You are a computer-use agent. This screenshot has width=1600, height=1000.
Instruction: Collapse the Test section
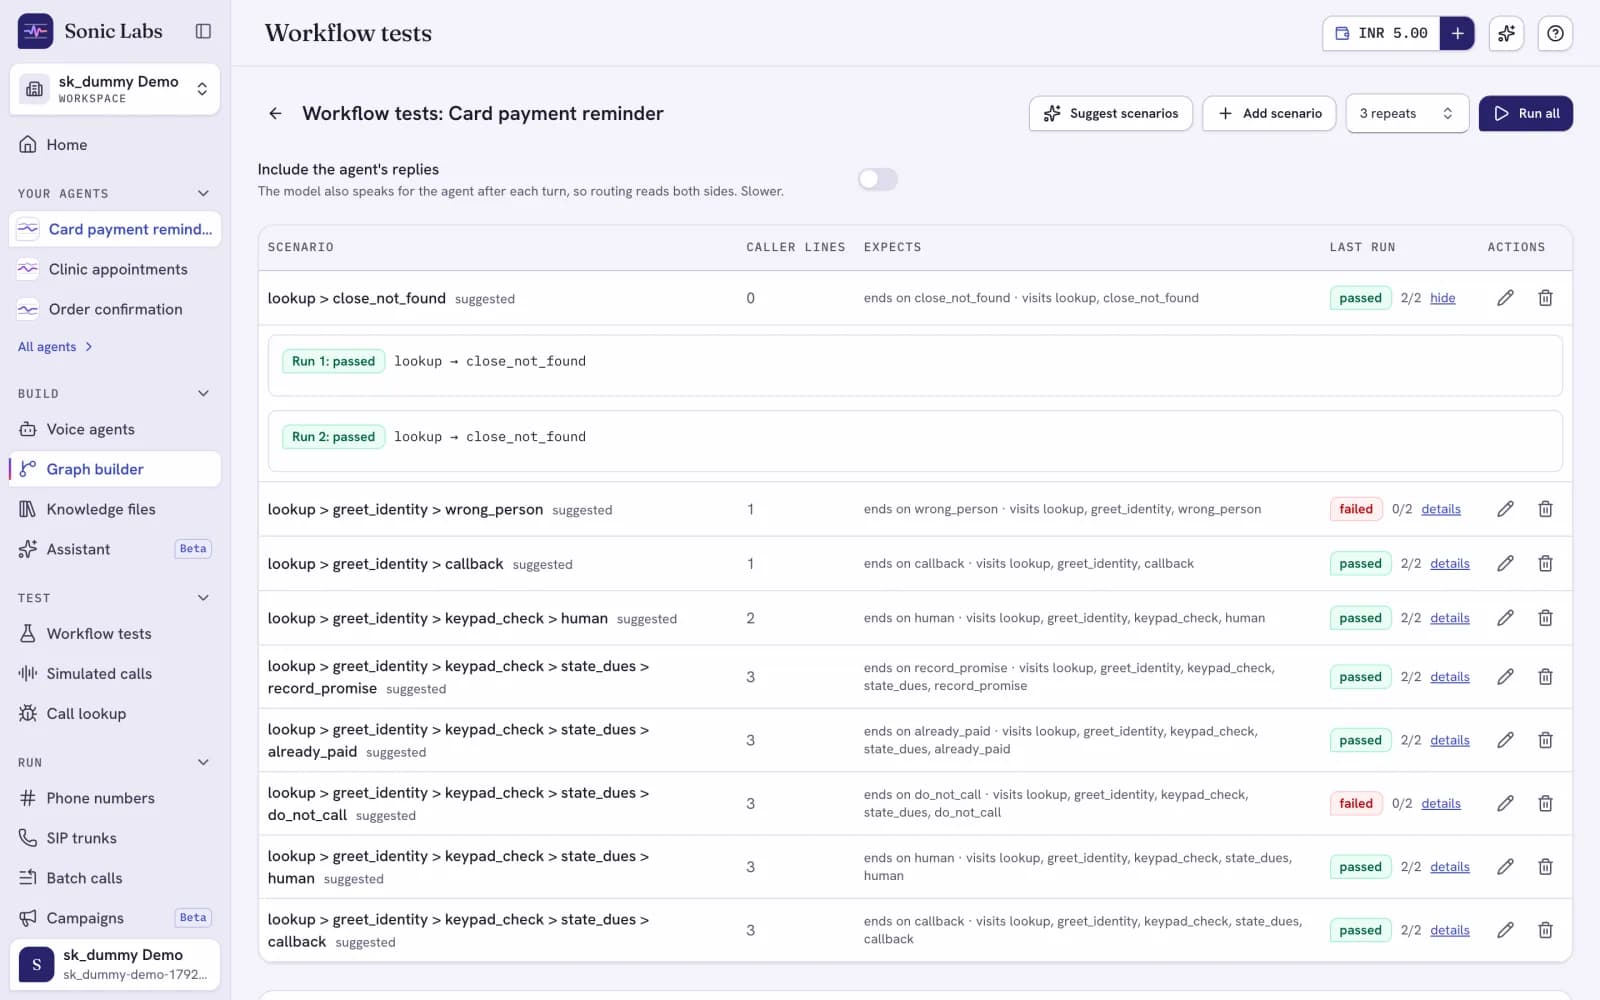point(203,598)
